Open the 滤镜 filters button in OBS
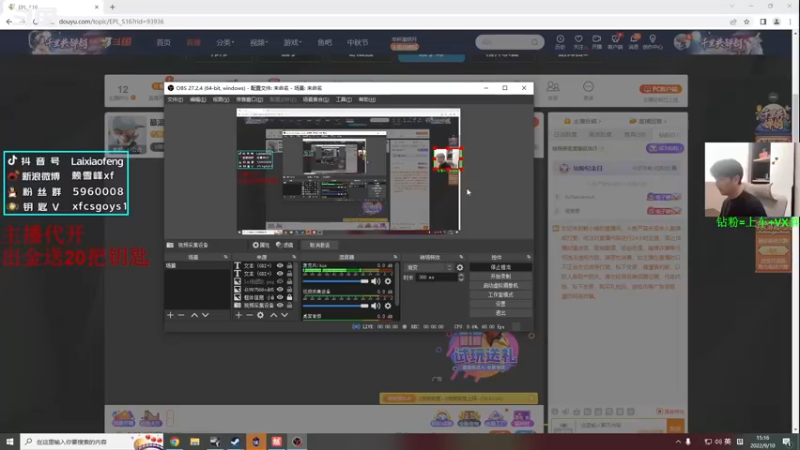The width and height of the screenshot is (800, 450). 285,245
